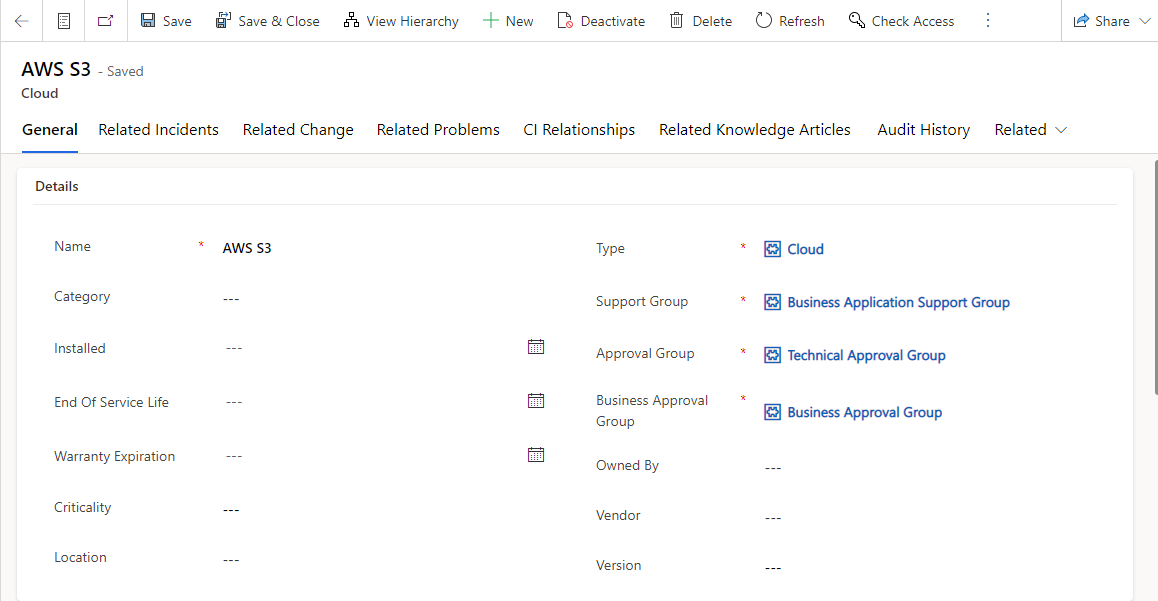Click the Cloud subtitle under AWS S3
The height and width of the screenshot is (601, 1158).
point(40,94)
